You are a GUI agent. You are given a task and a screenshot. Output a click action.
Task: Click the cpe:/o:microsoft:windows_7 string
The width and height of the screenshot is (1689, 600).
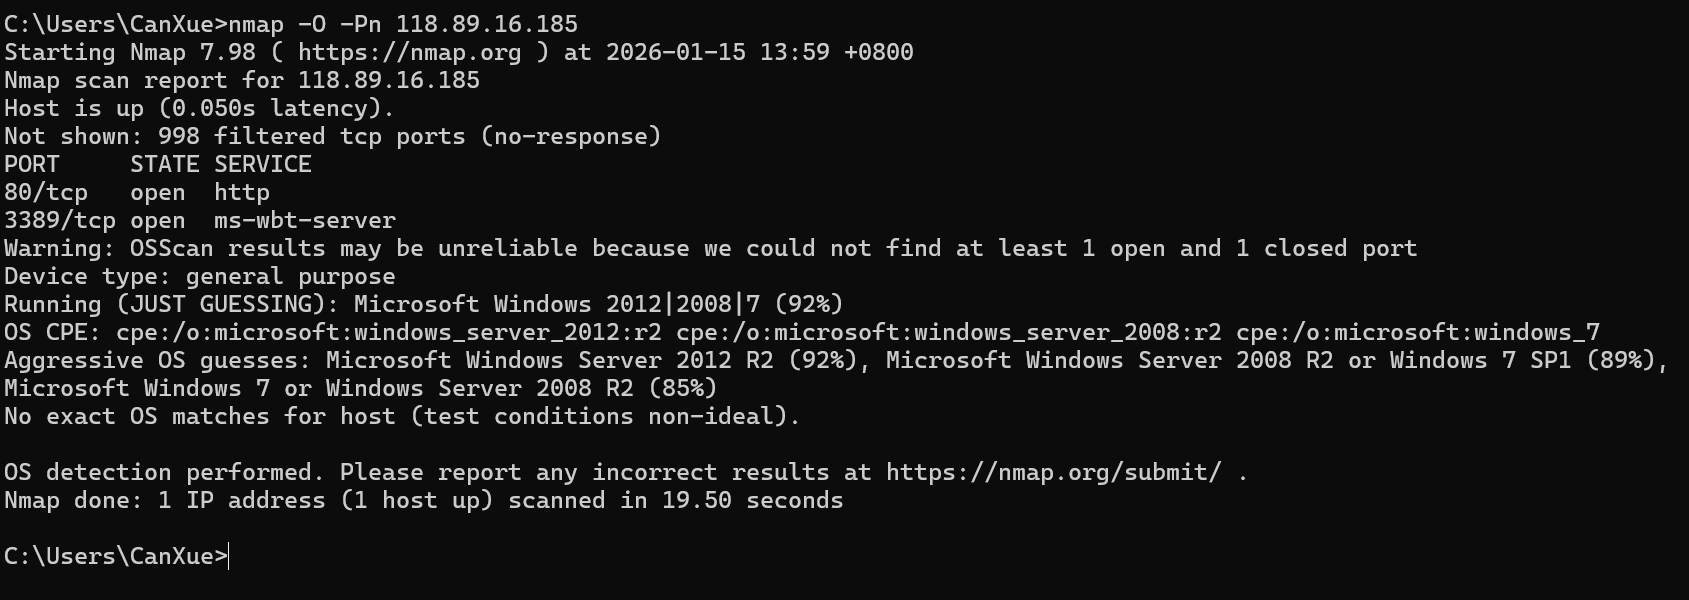[1417, 332]
